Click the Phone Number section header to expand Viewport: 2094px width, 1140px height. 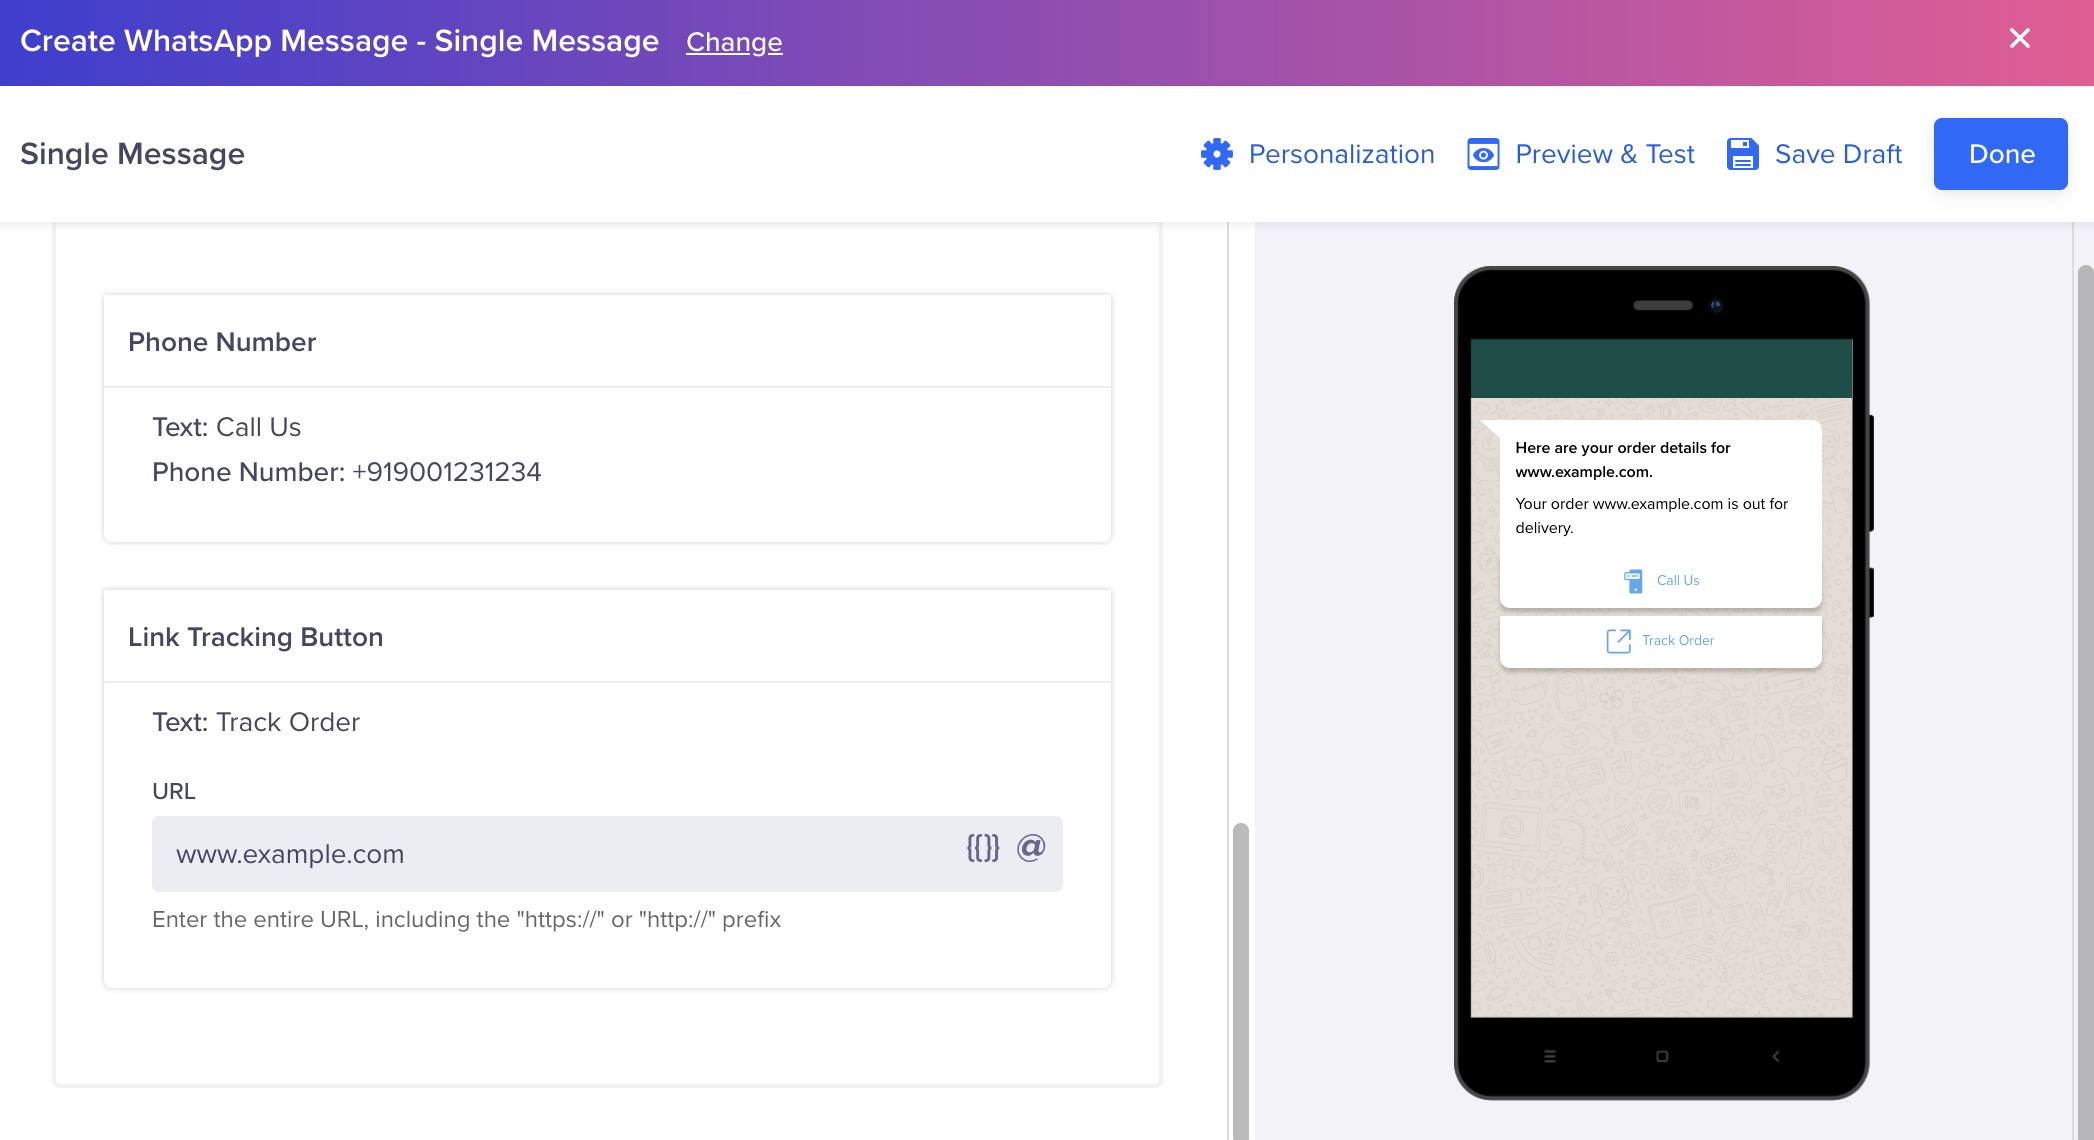point(222,341)
